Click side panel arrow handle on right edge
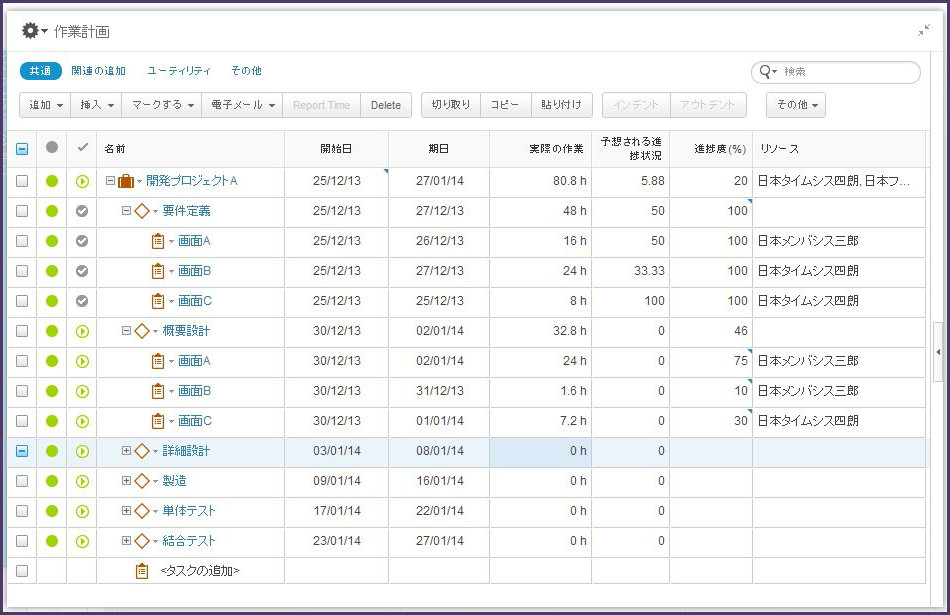Viewport: 950px width, 615px height. pyautogui.click(x=938, y=352)
